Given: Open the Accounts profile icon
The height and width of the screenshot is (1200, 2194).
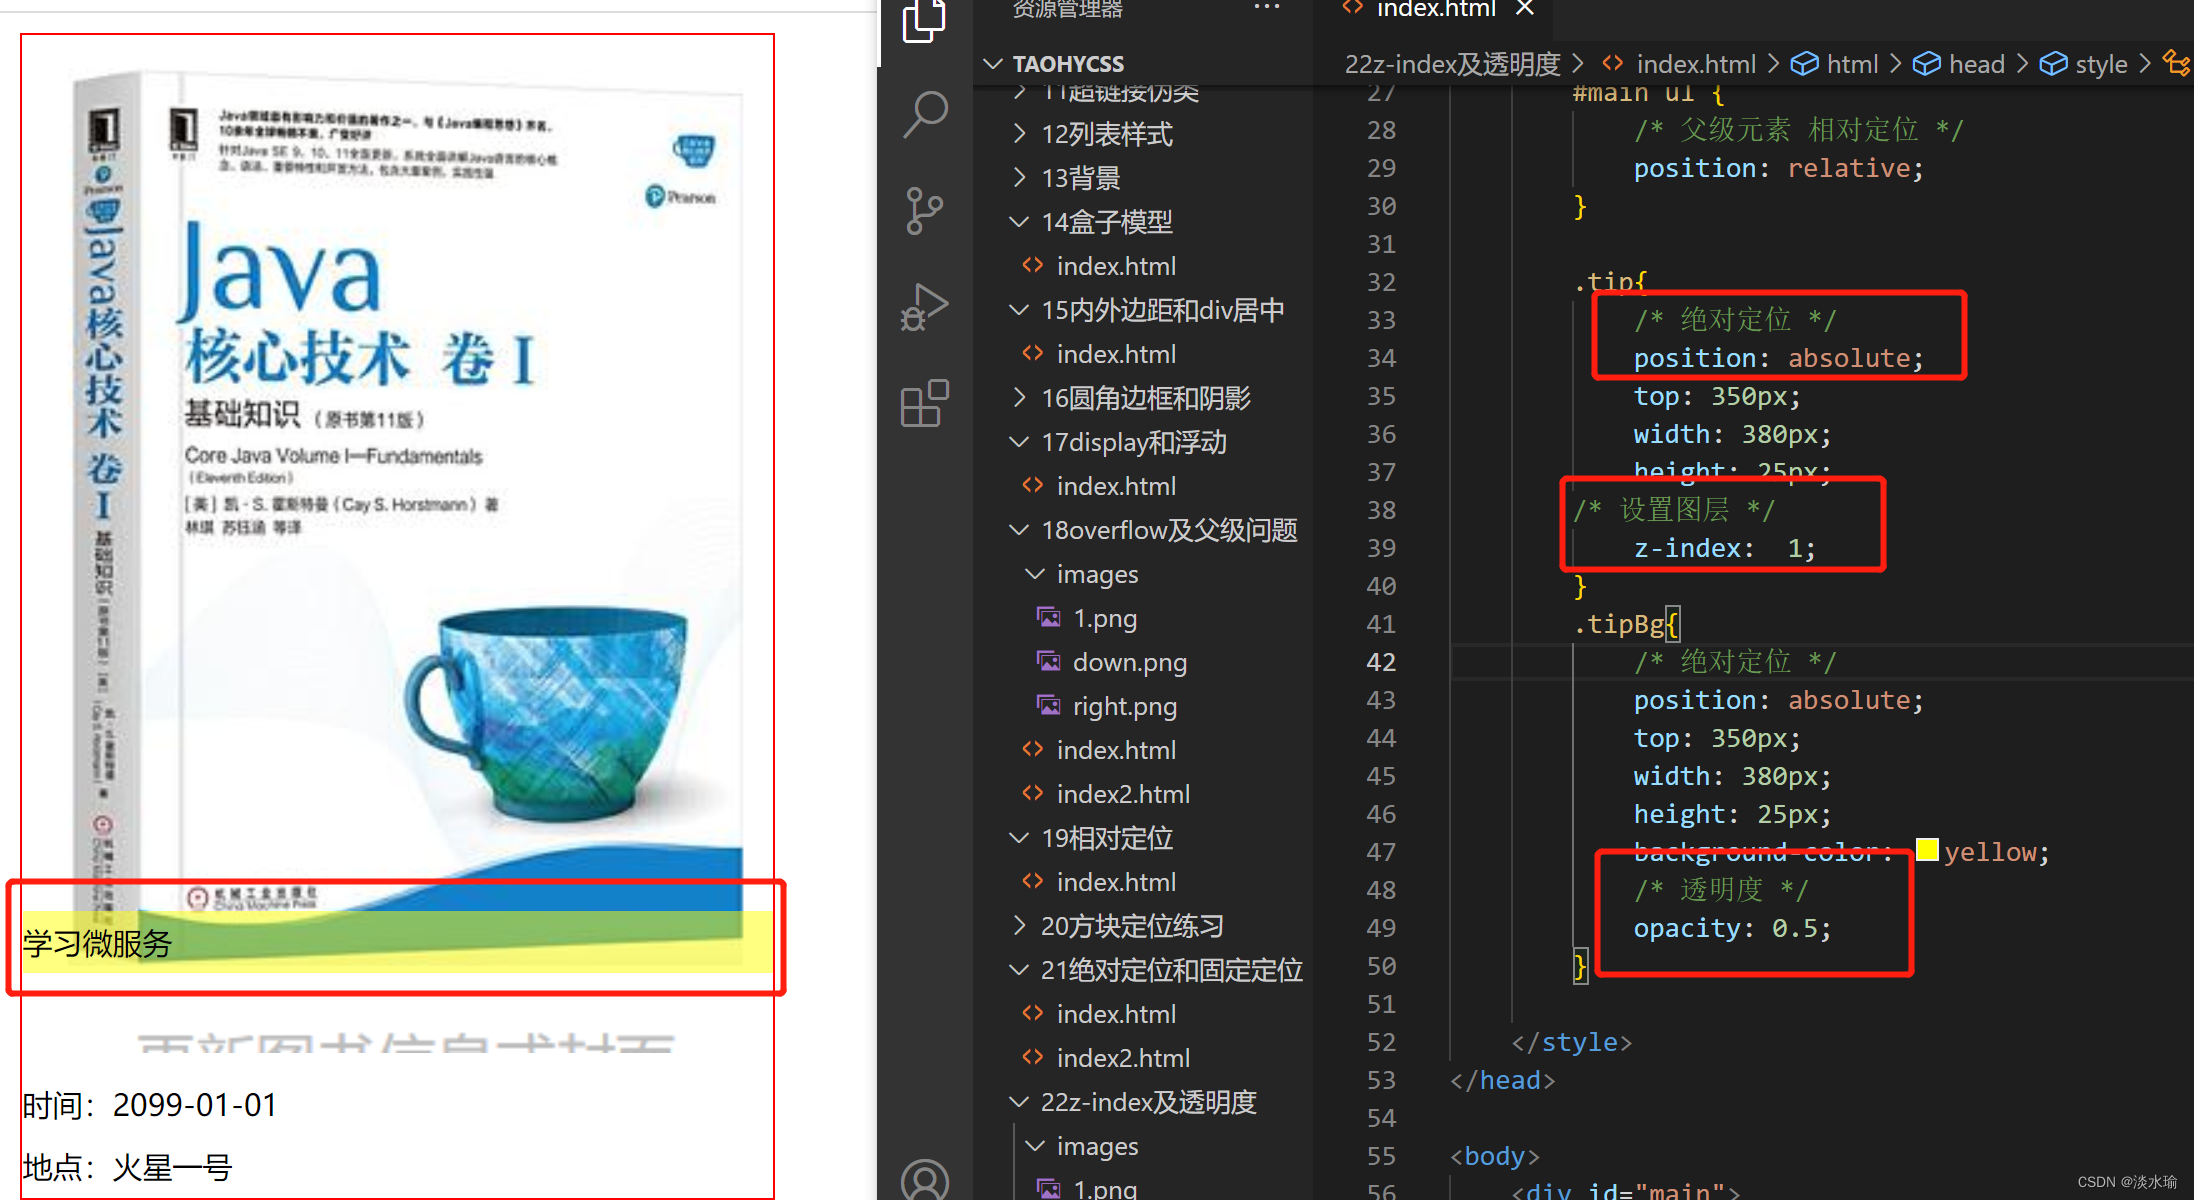Looking at the screenshot, I should tap(924, 1180).
